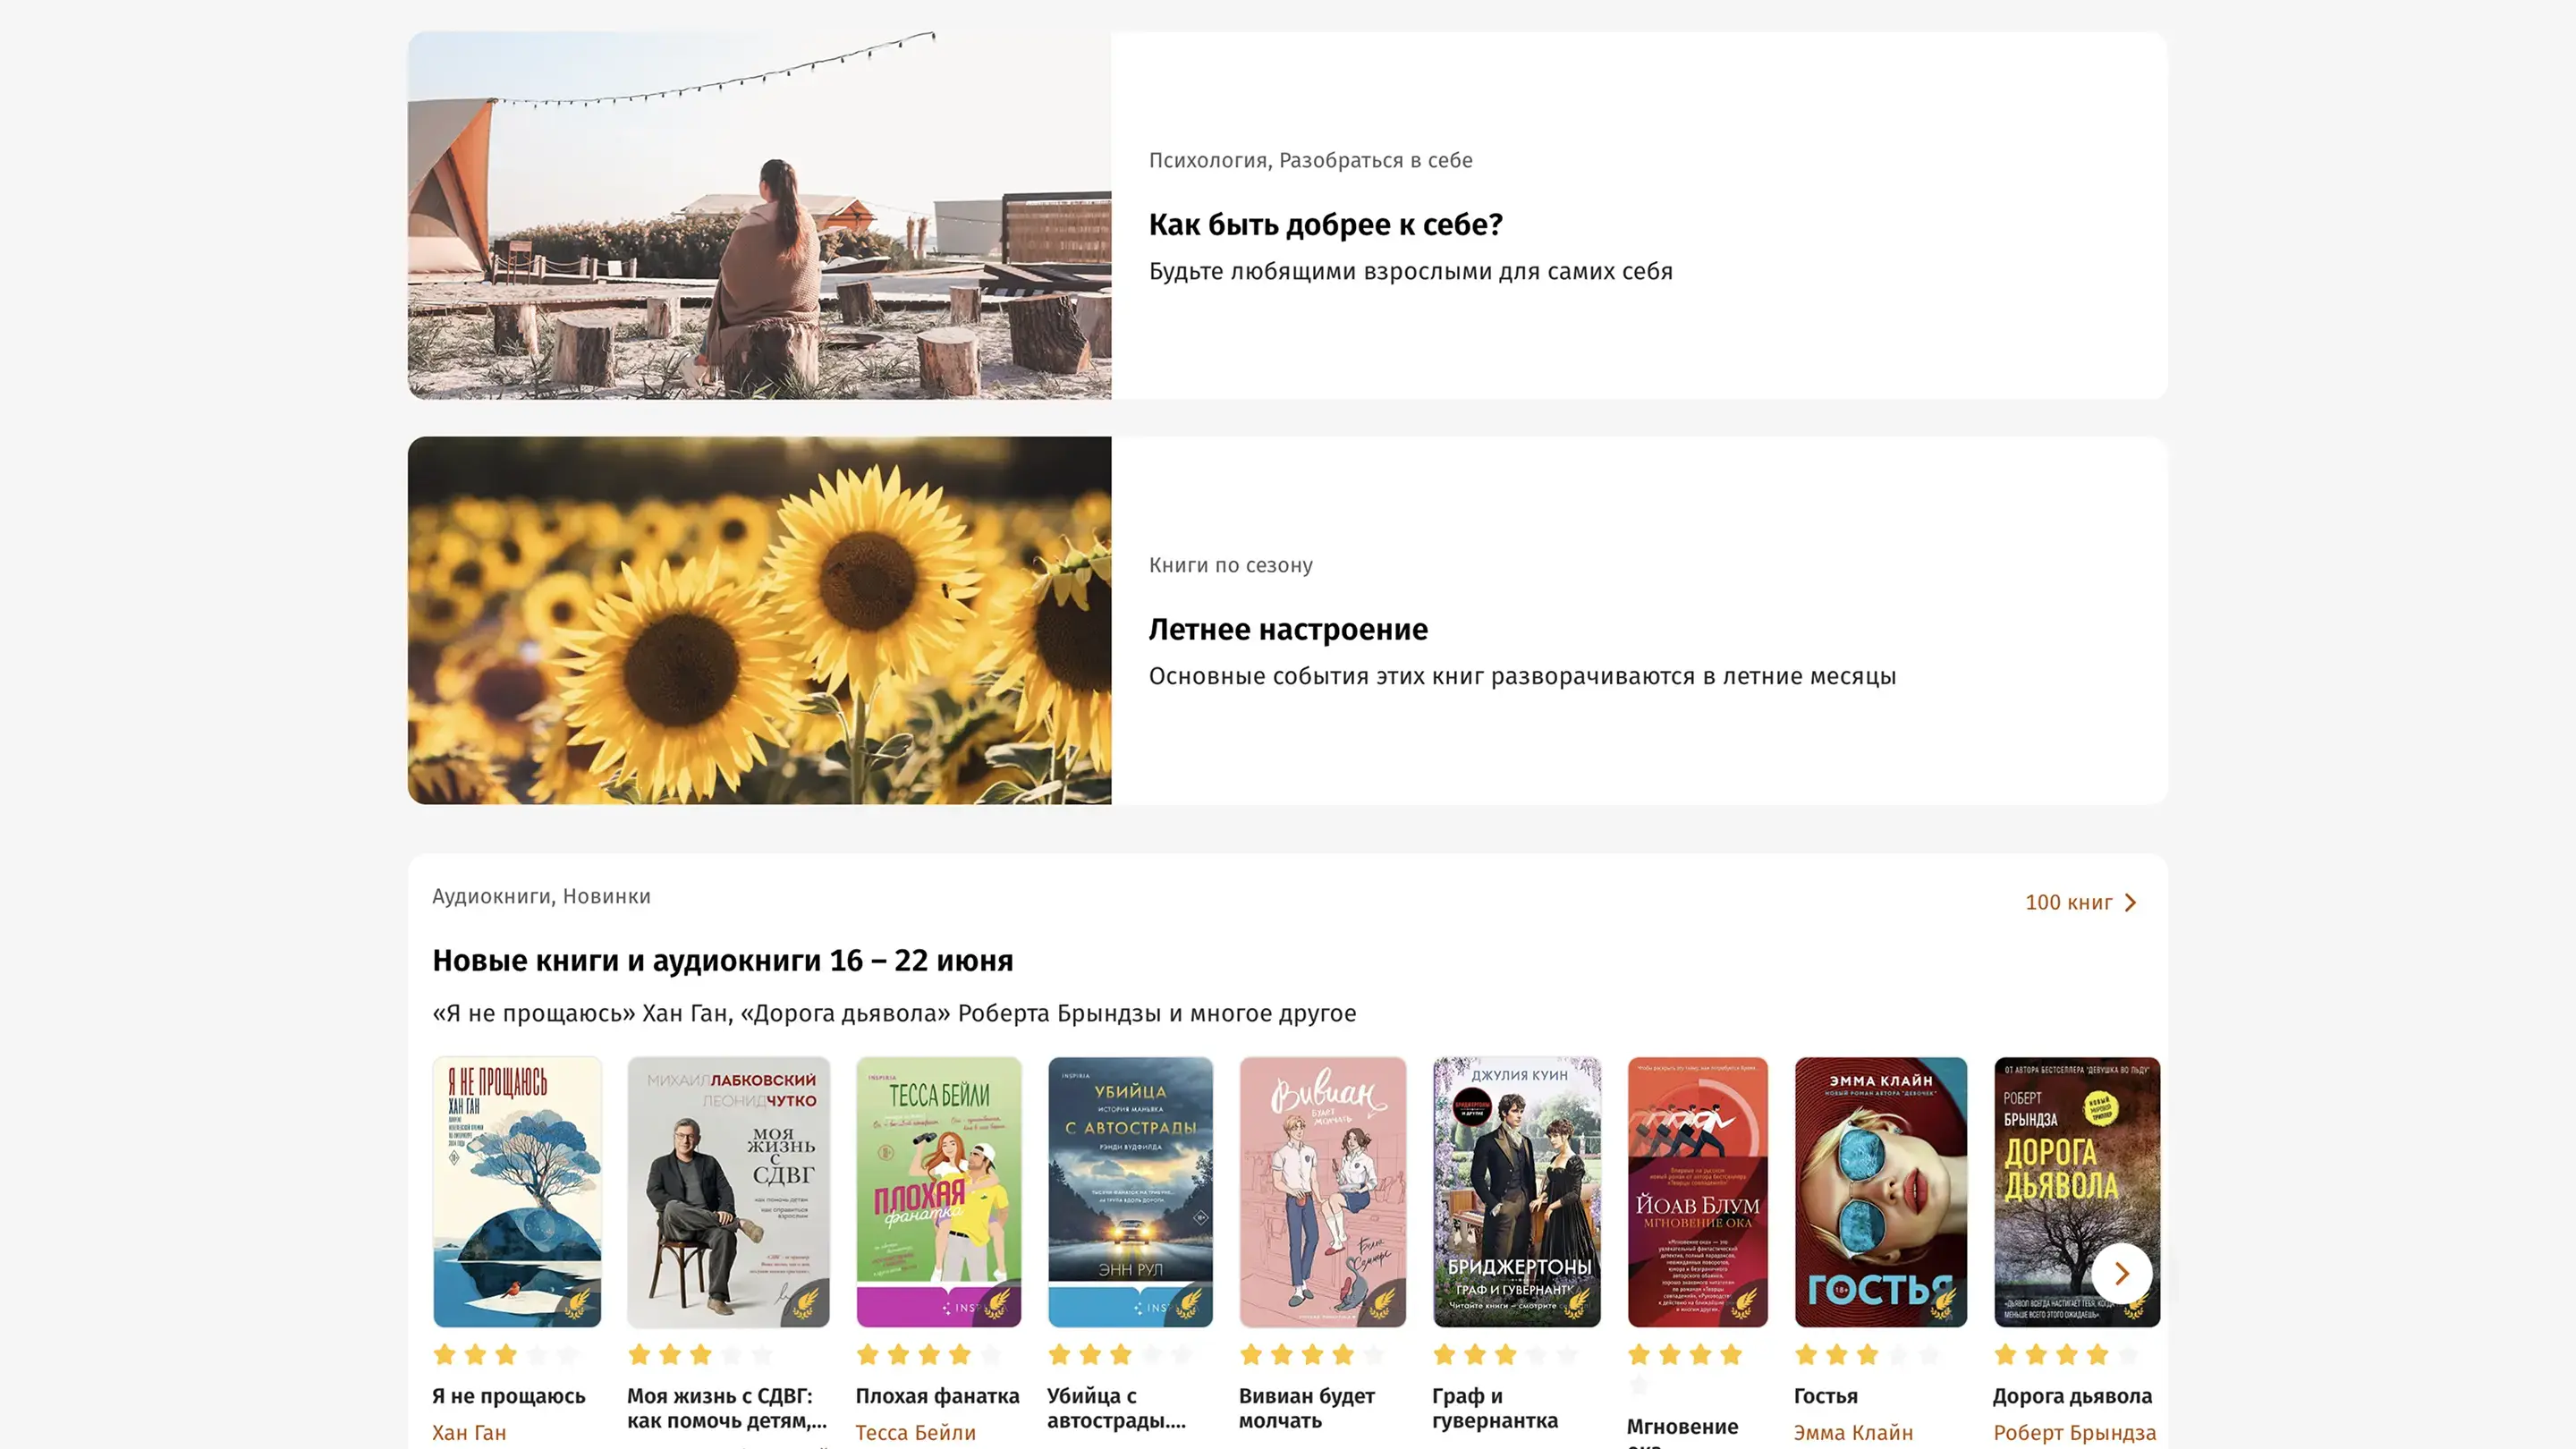The width and height of the screenshot is (2576, 1449).
Task: Open author link 'Тесса Бейли'
Action: [915, 1432]
